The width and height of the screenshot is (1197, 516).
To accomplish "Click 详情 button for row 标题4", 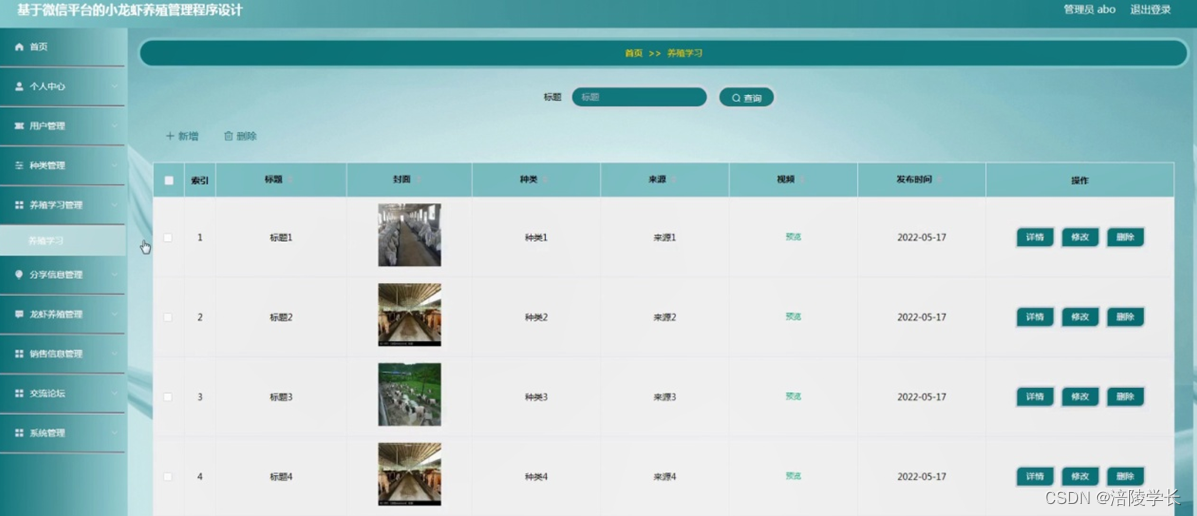I will coord(1035,476).
